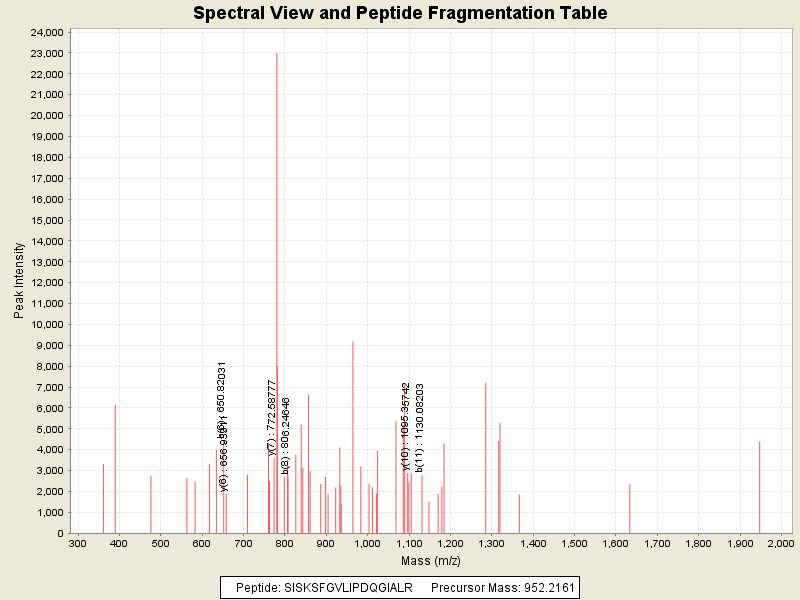The width and height of the screenshot is (800, 600).
Task: Click the 2,000 tick label on x-axis
Action: (777, 544)
